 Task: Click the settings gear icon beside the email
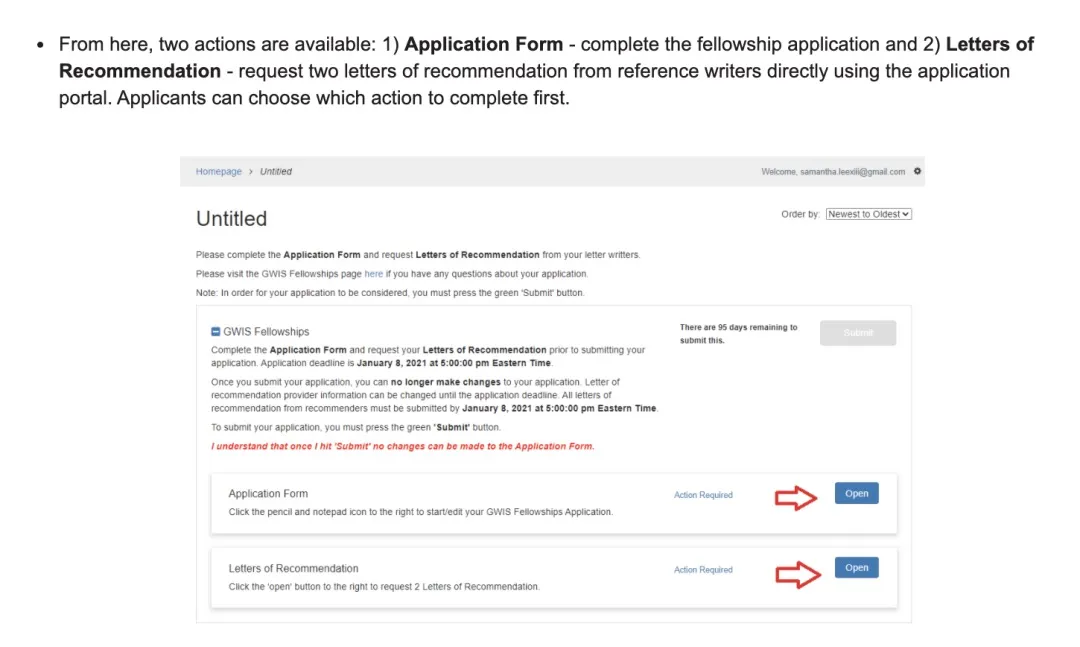(x=918, y=171)
